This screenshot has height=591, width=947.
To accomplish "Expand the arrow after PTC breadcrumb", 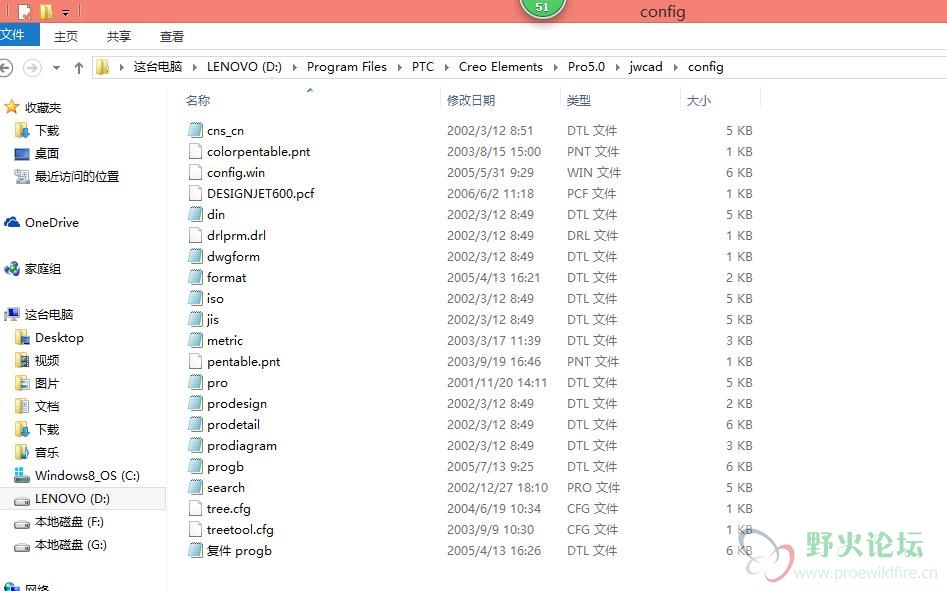I will click(x=446, y=67).
